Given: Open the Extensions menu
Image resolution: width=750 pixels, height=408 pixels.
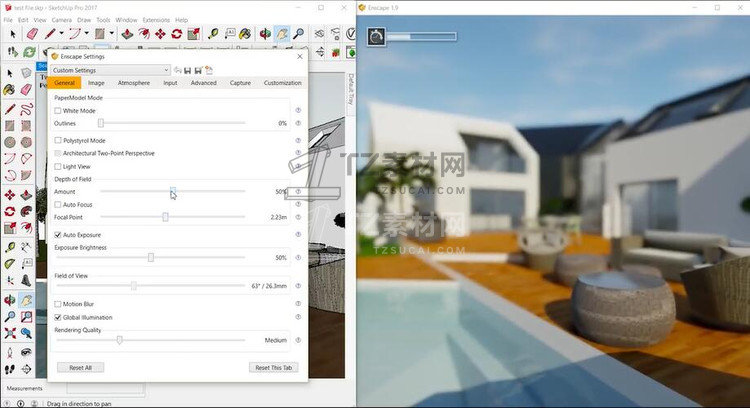Looking at the screenshot, I should (156, 20).
